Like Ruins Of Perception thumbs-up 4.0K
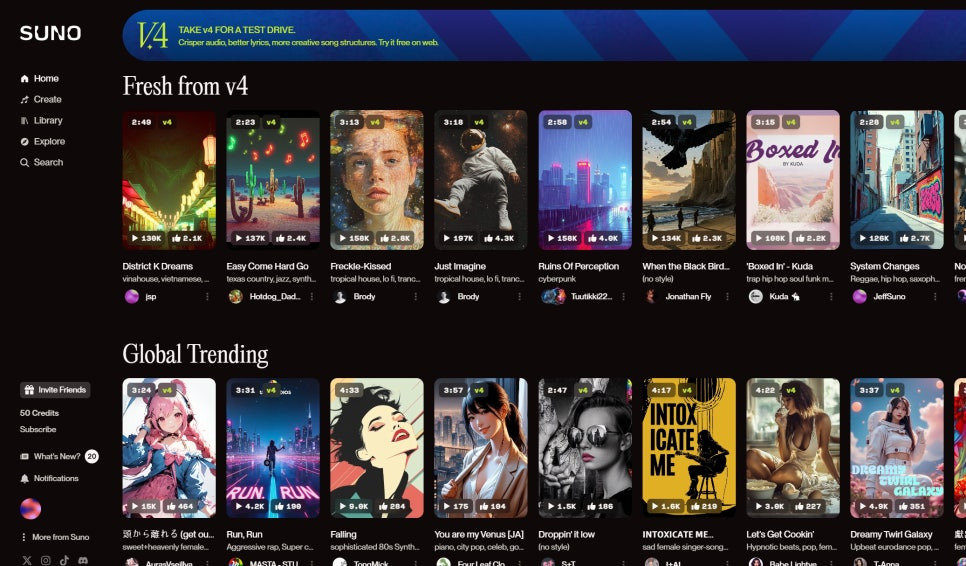 pos(603,238)
